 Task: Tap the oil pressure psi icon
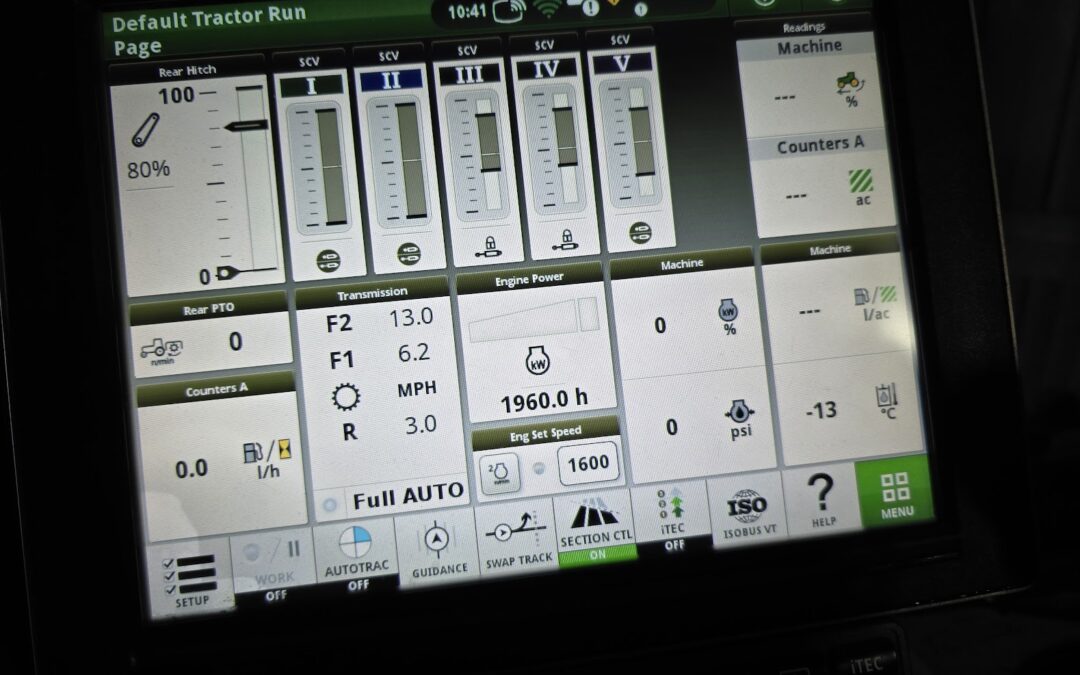click(x=740, y=419)
